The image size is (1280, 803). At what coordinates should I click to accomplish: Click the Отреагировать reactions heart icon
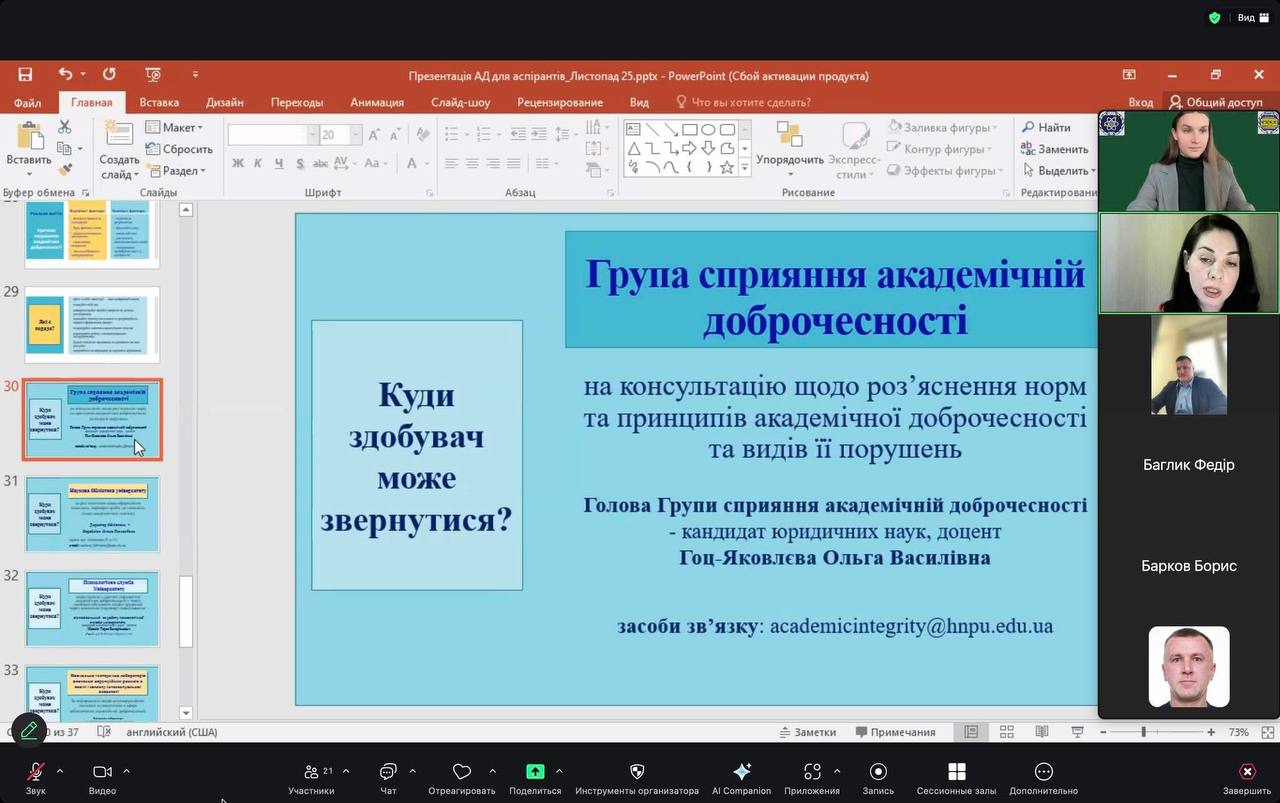[461, 772]
